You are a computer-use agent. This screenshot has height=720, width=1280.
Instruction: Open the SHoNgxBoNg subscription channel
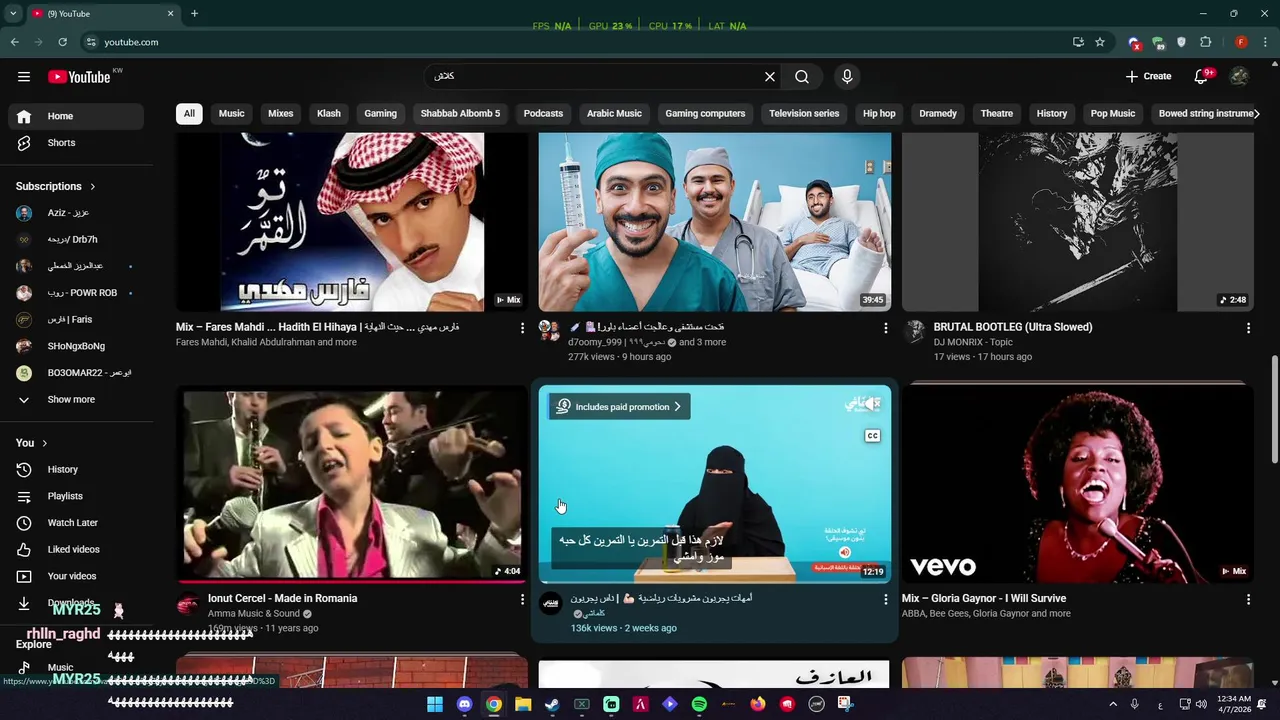coord(76,346)
